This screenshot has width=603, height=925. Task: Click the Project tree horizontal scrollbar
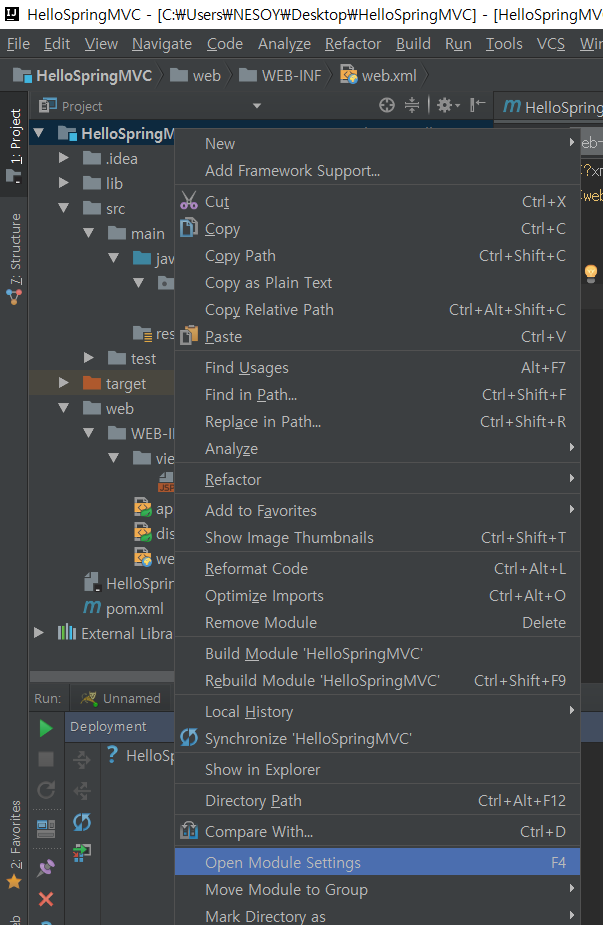pyautogui.click(x=102, y=676)
